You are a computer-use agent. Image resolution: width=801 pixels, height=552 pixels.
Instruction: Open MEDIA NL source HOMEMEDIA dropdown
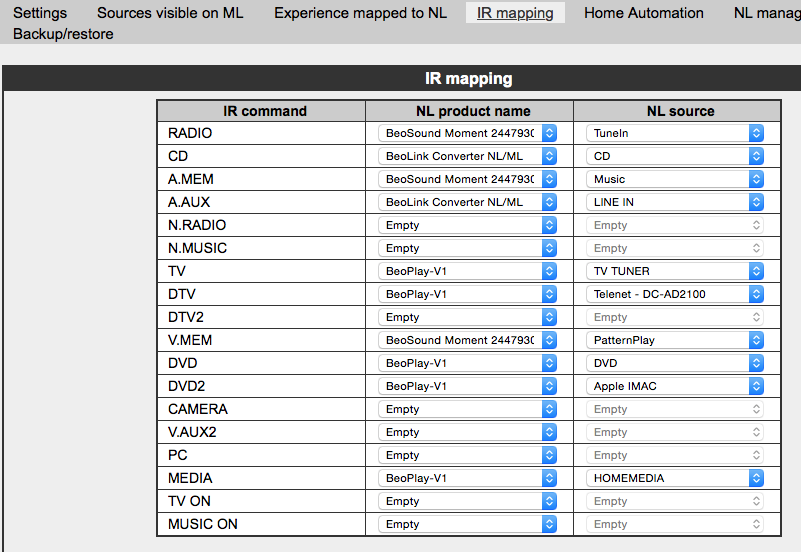click(675, 478)
